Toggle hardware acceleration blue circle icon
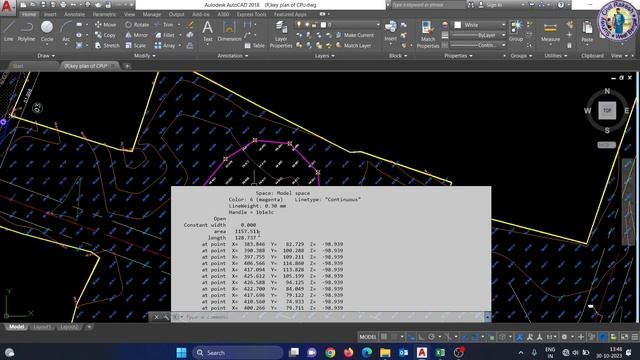Image resolution: width=640 pixels, height=360 pixels. click(603, 337)
